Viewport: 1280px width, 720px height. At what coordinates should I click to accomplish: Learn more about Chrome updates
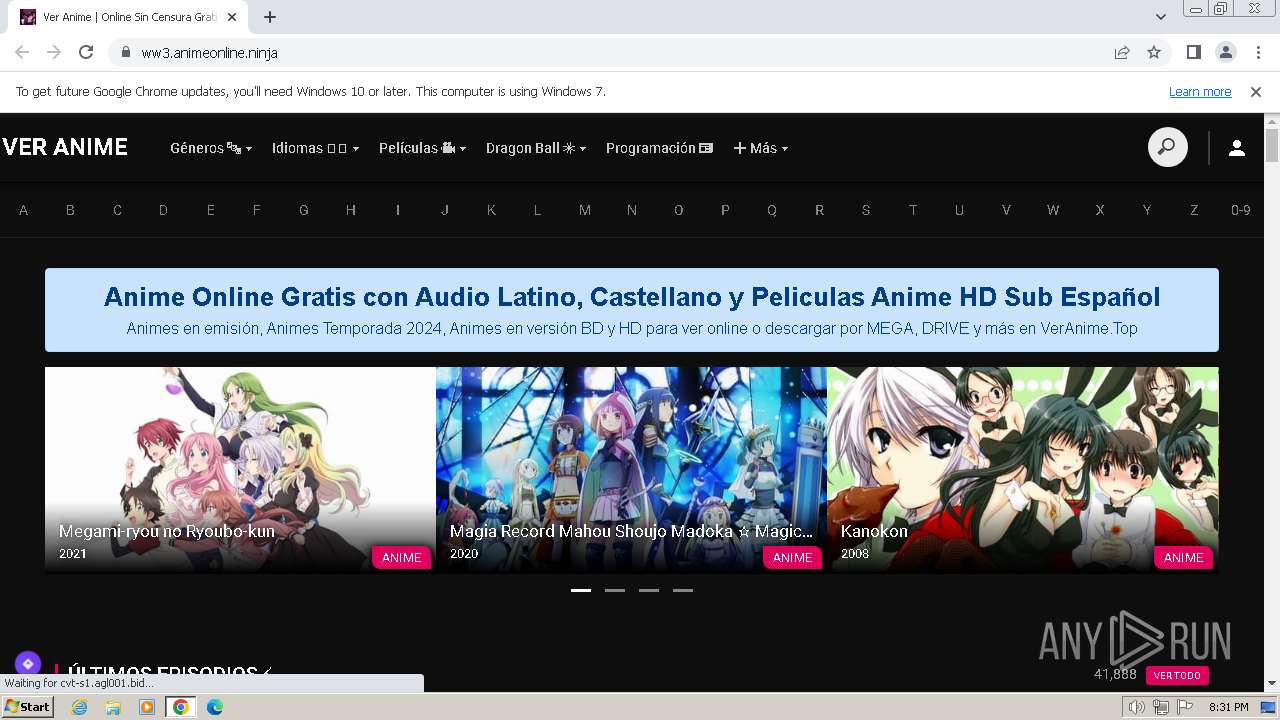[x=1200, y=91]
